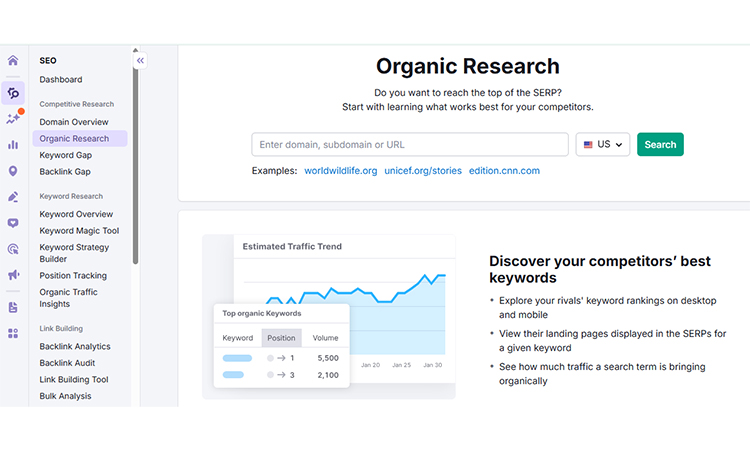Viewport: 750px width, 450px height.
Task: Open Backlink Audit
Action: [x=67, y=363]
